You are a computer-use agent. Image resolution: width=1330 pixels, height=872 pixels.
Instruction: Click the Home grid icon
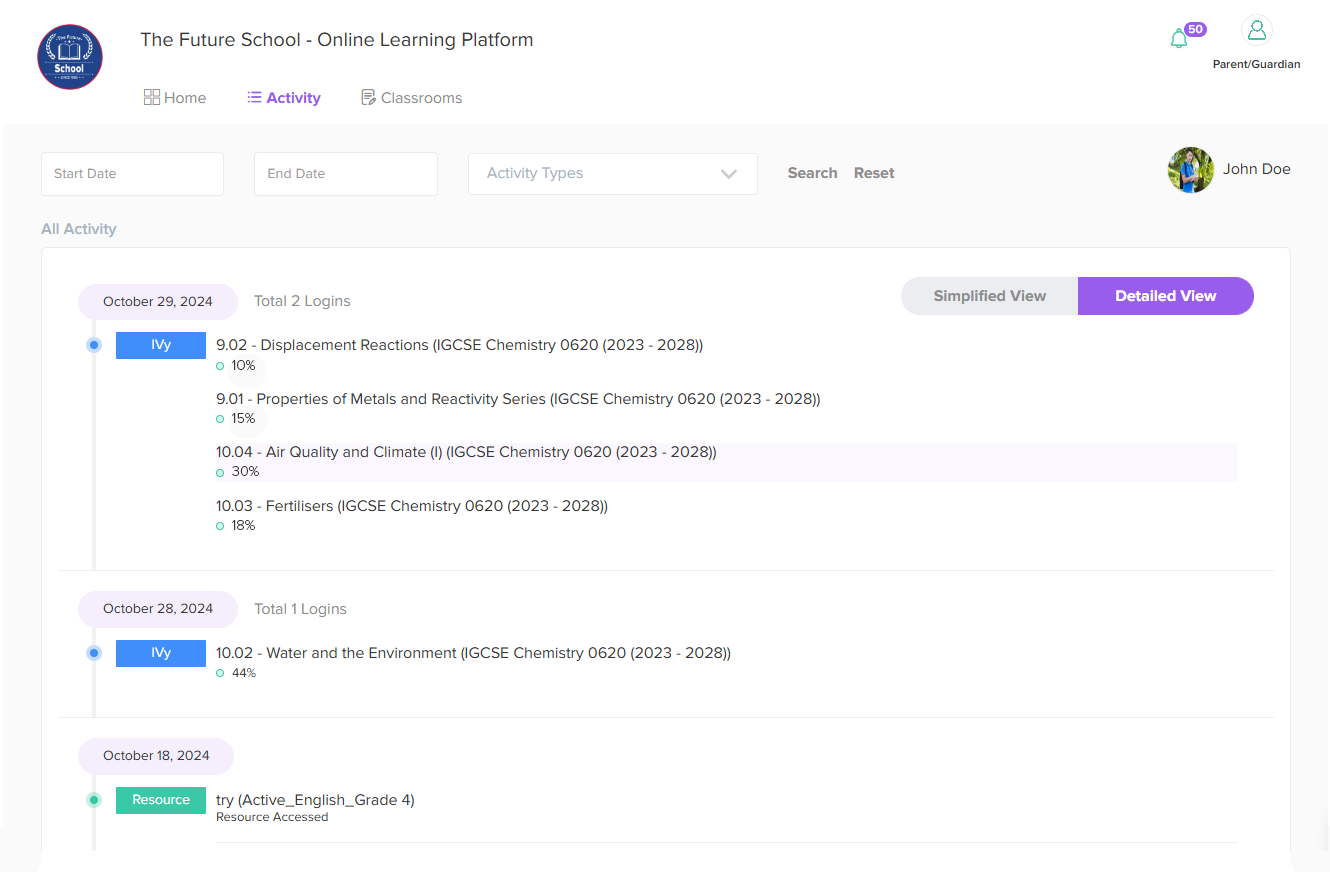[x=152, y=97]
